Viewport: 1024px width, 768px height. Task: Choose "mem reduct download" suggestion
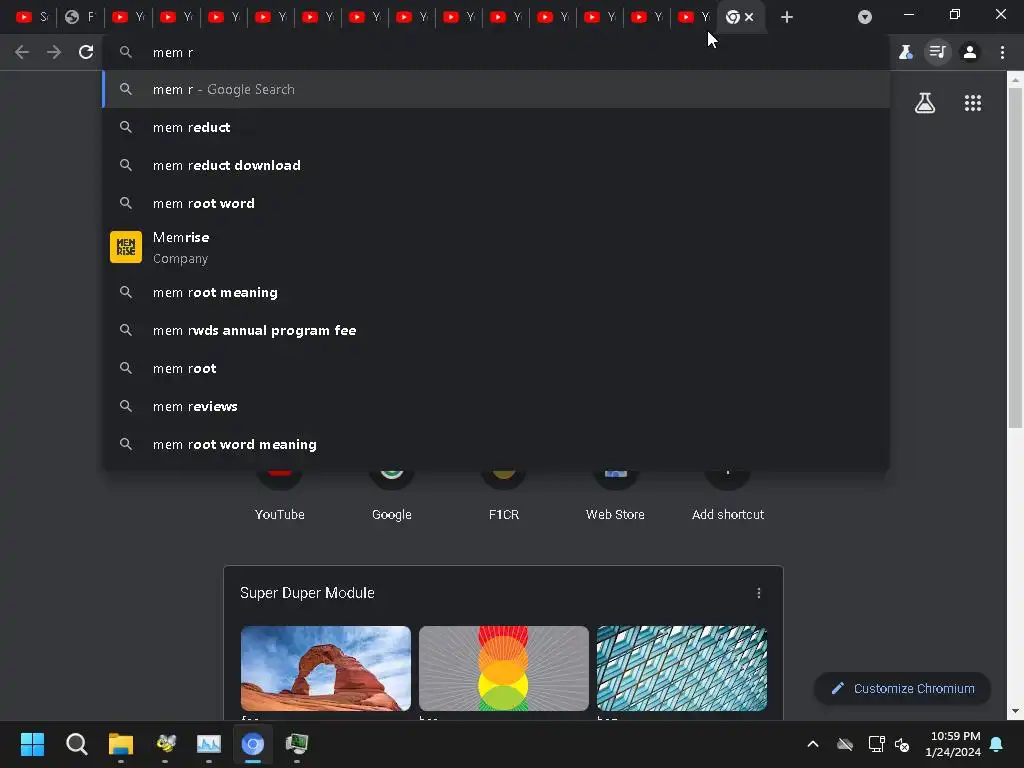(496, 165)
